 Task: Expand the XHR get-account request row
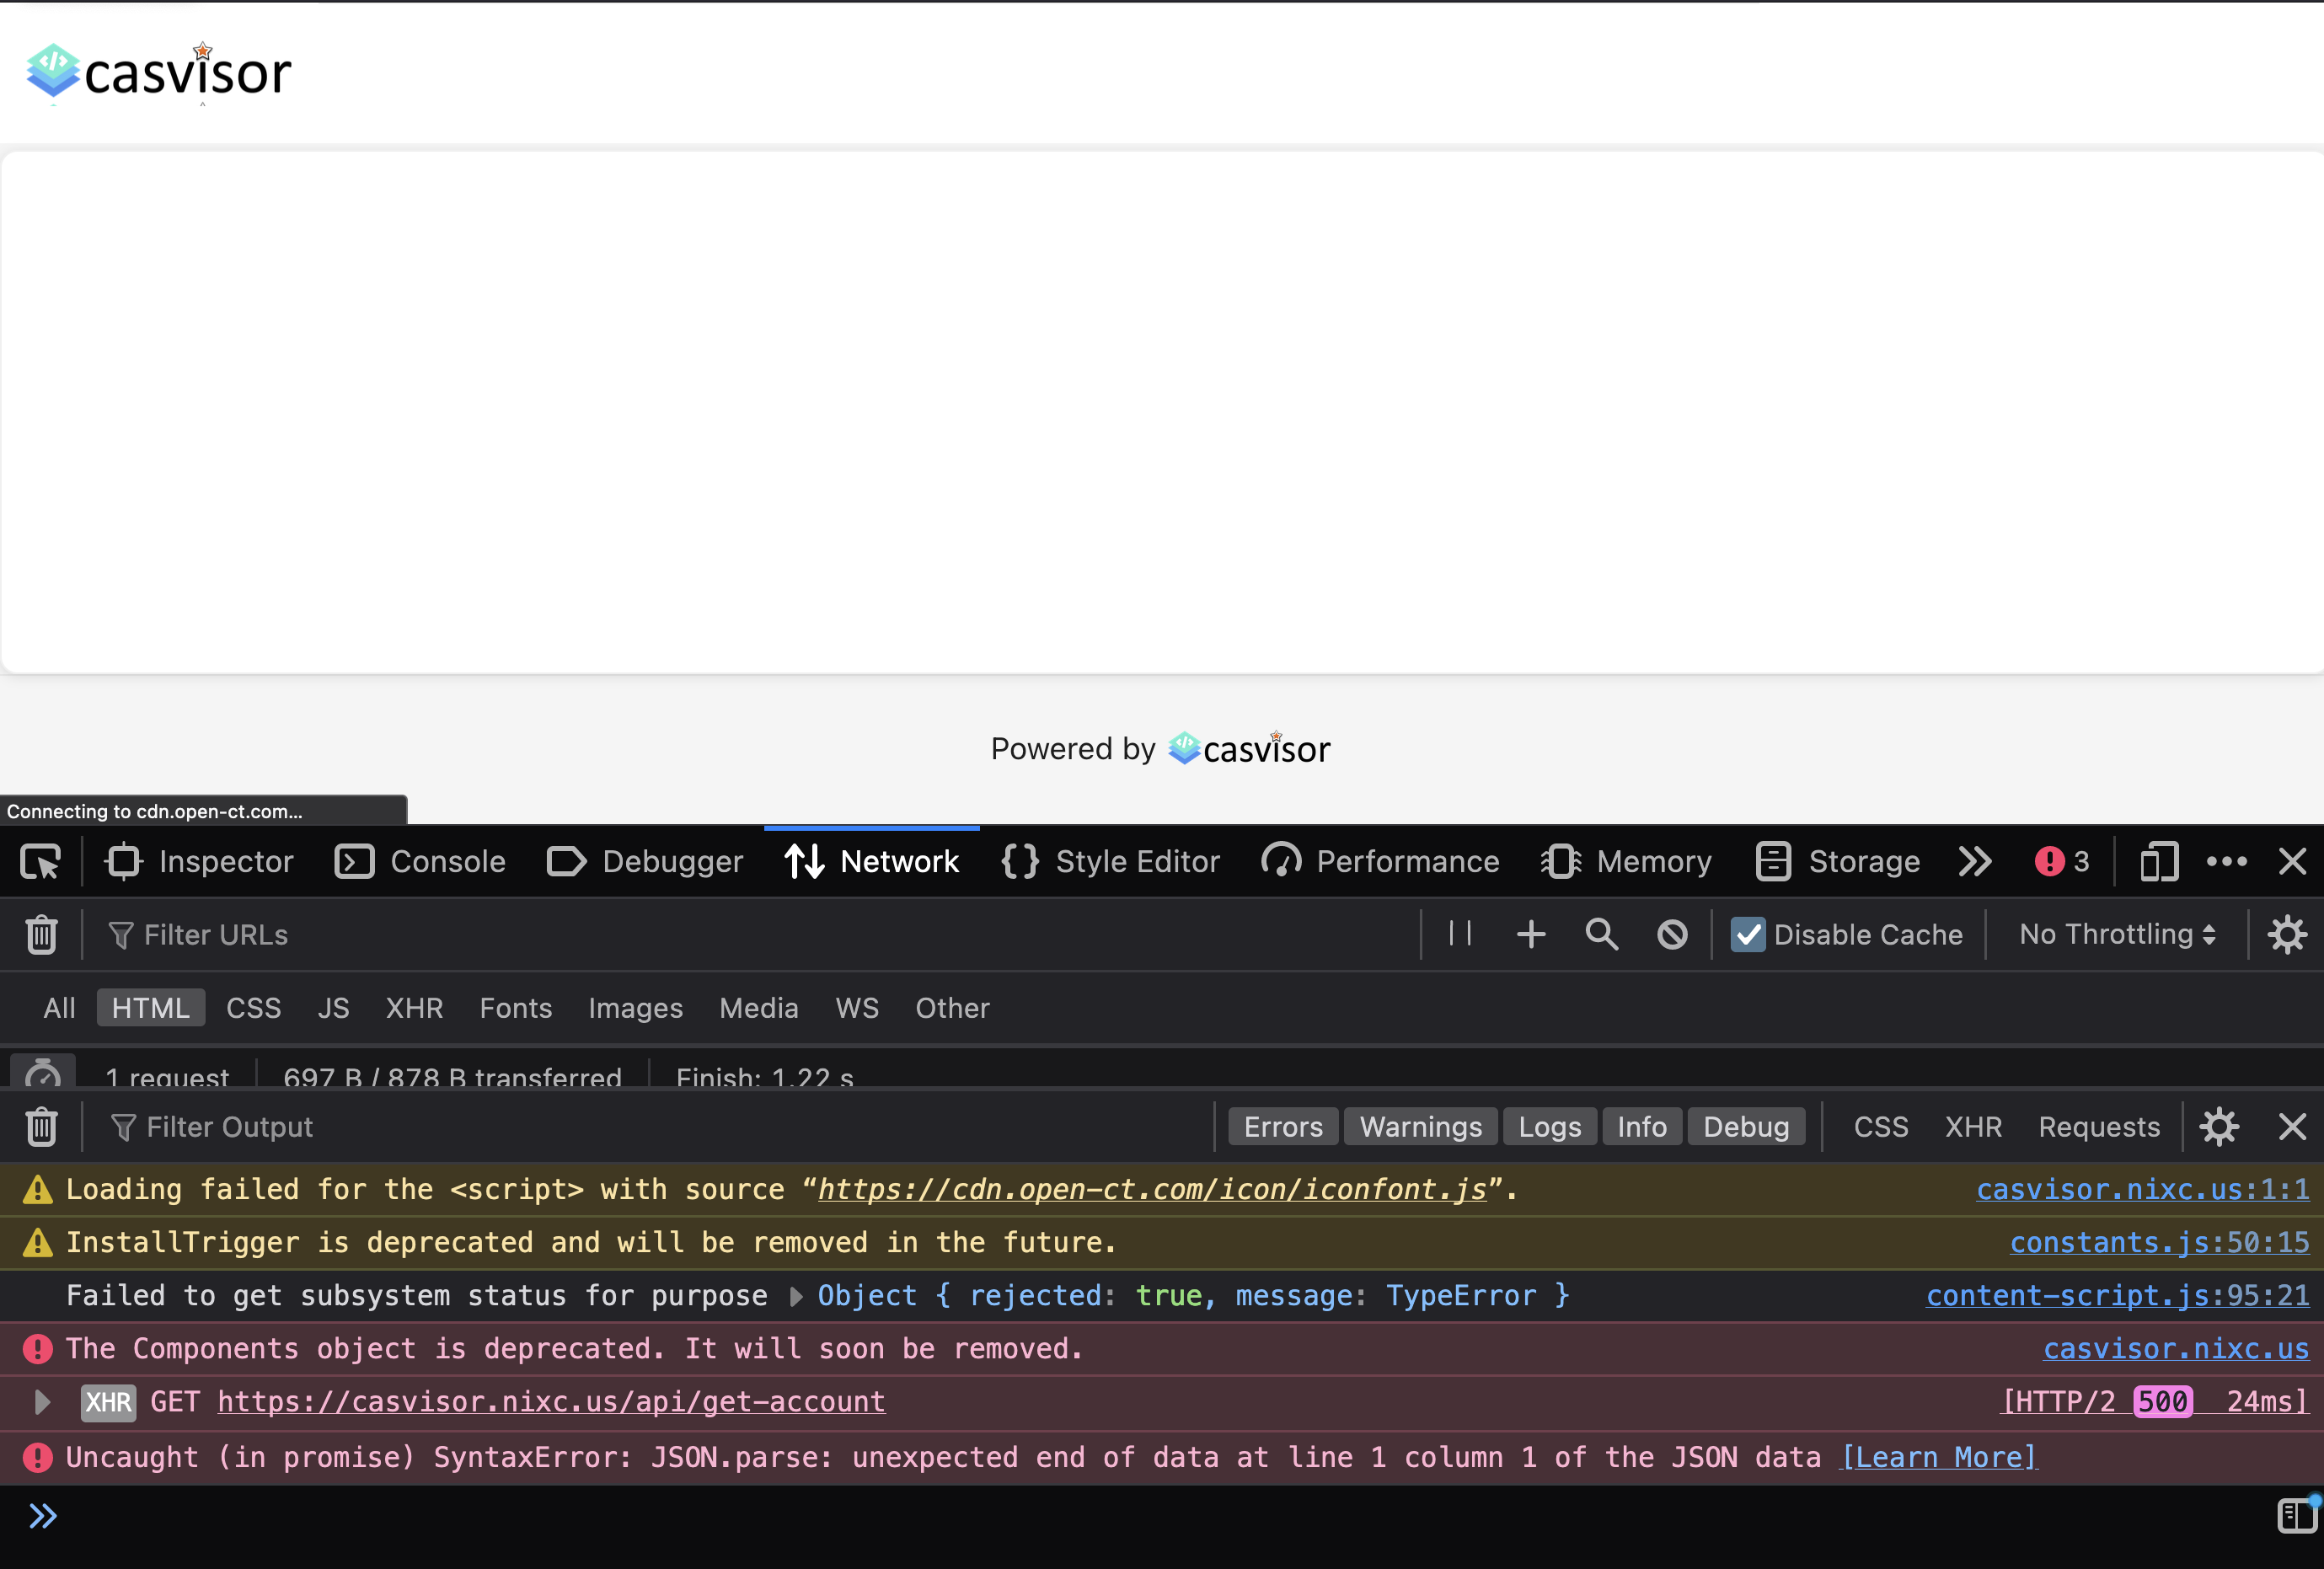(41, 1402)
